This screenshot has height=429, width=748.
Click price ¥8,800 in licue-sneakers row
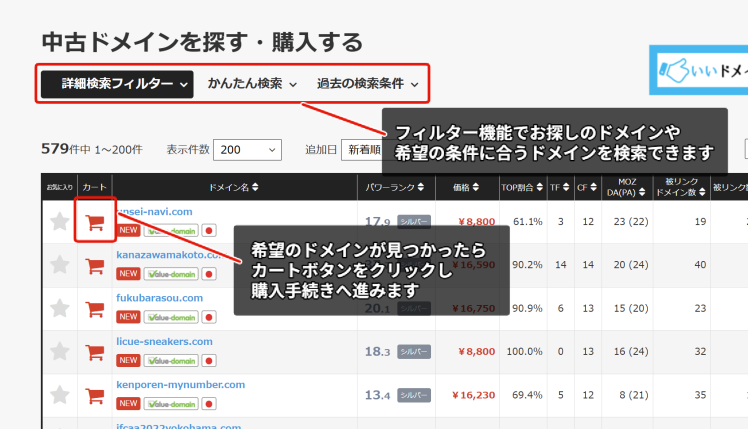(x=476, y=352)
